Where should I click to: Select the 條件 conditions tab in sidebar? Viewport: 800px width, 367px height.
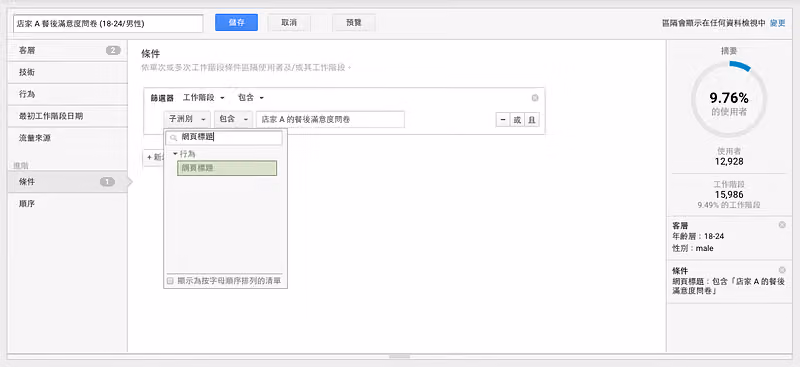tap(67, 182)
